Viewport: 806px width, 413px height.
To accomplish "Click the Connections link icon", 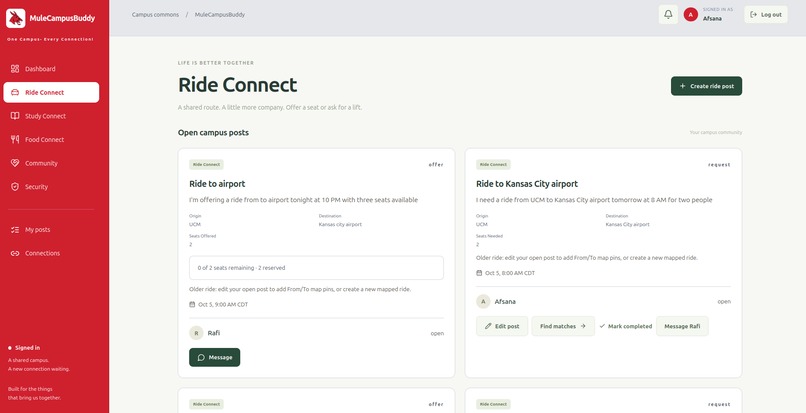I will (15, 253).
